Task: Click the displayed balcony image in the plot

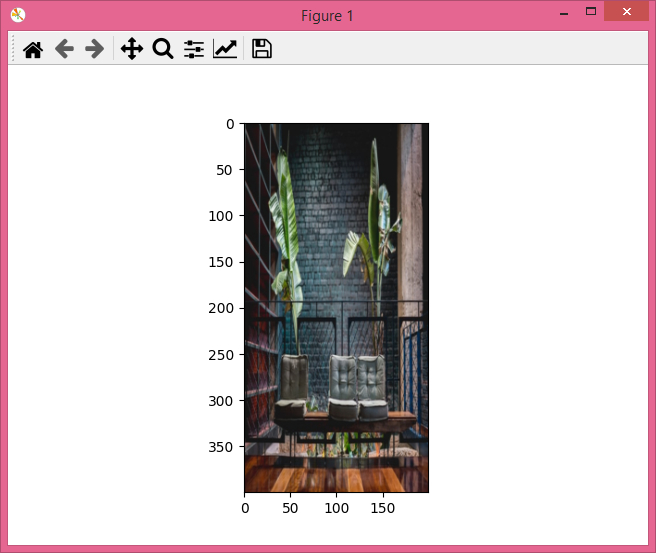Action: [x=336, y=307]
